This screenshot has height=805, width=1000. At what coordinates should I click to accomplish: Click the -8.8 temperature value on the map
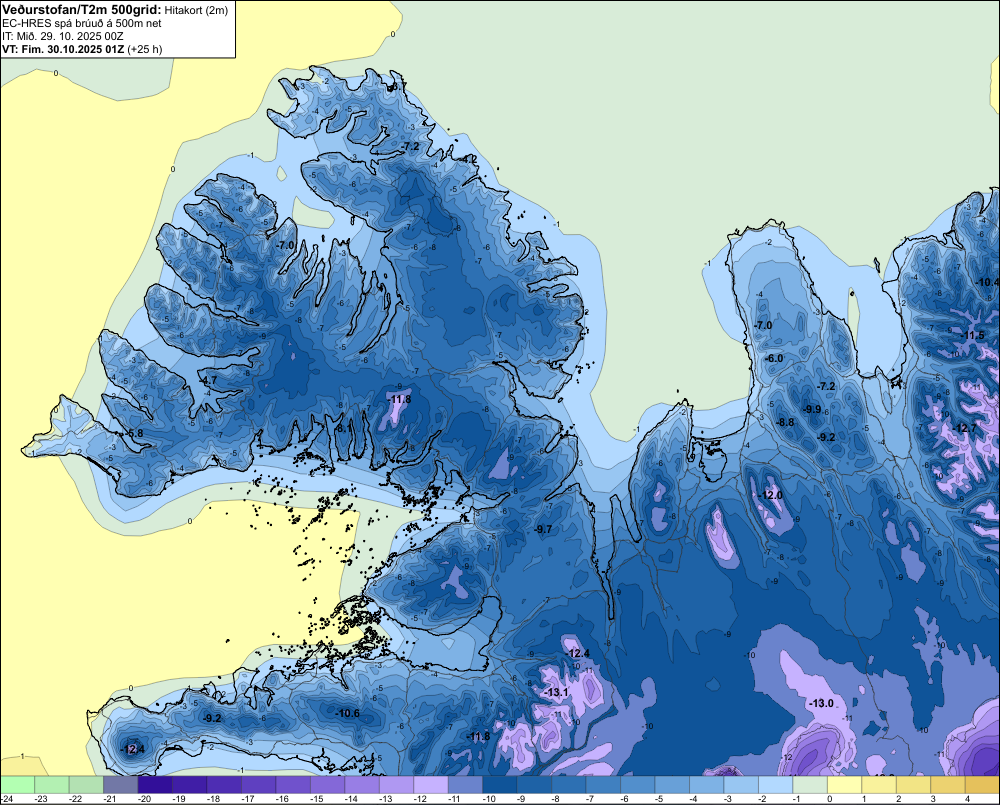pyautogui.click(x=785, y=422)
